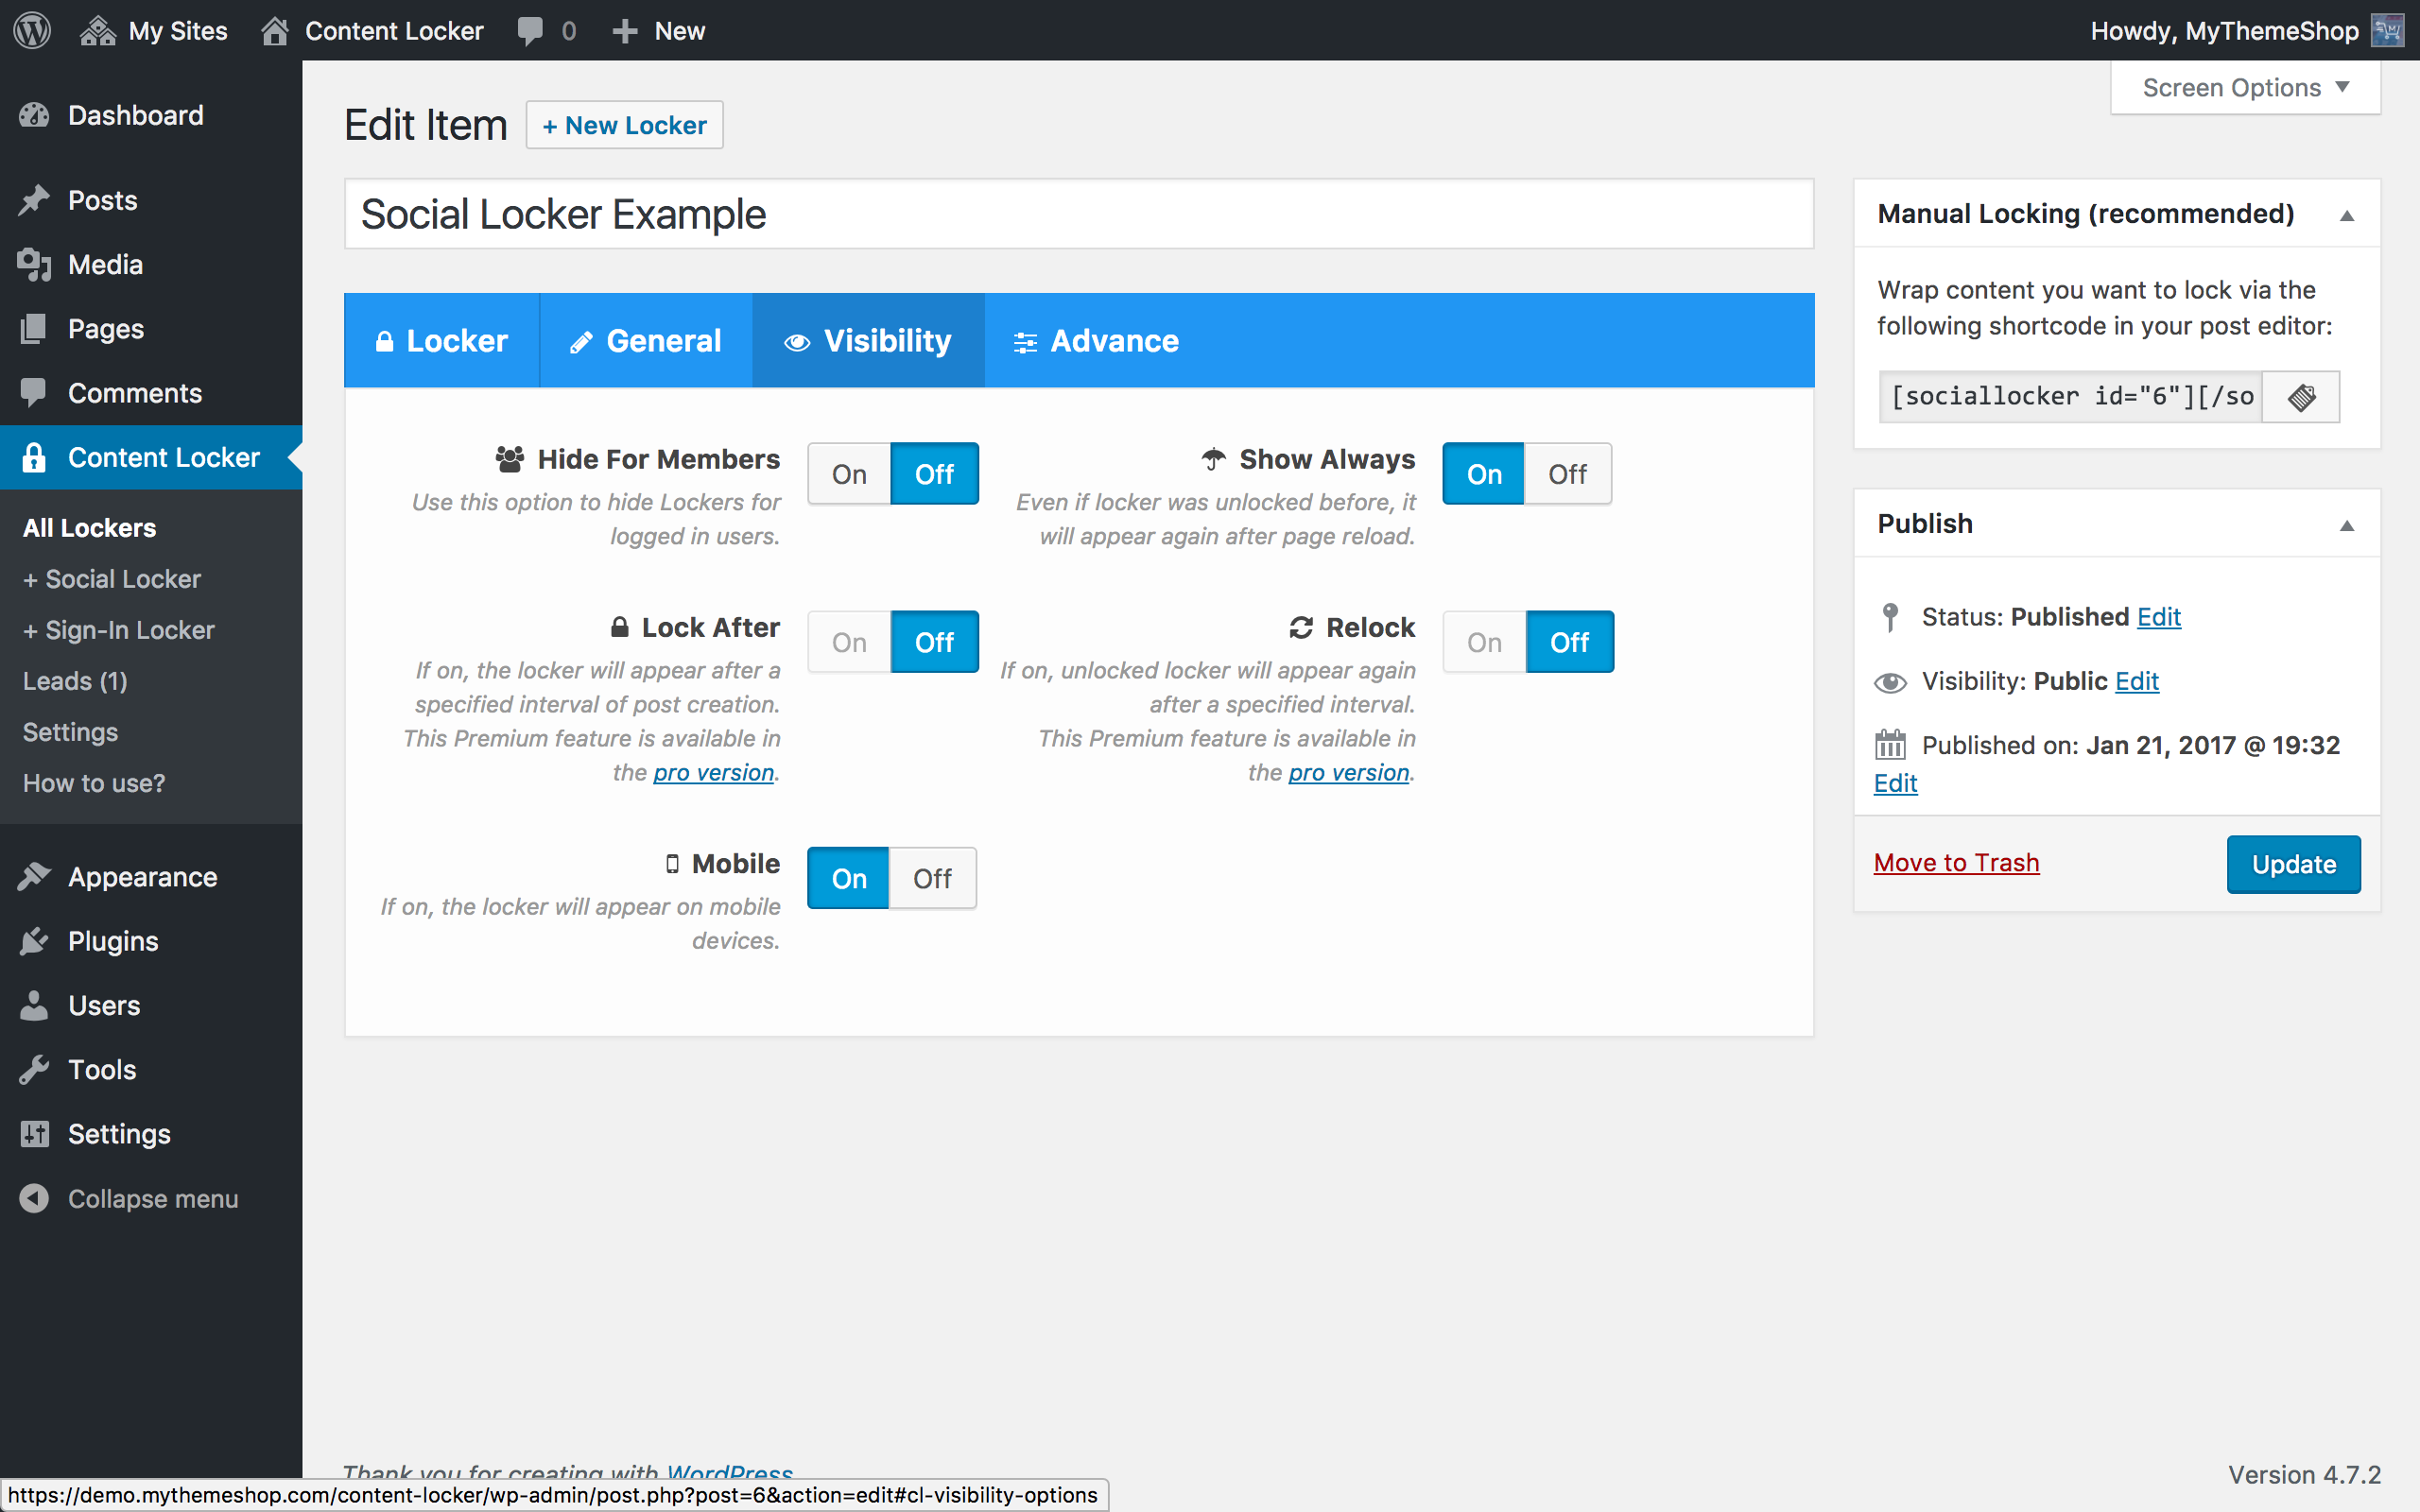
Task: Click the Posts pushpin icon
Action: [x=34, y=200]
